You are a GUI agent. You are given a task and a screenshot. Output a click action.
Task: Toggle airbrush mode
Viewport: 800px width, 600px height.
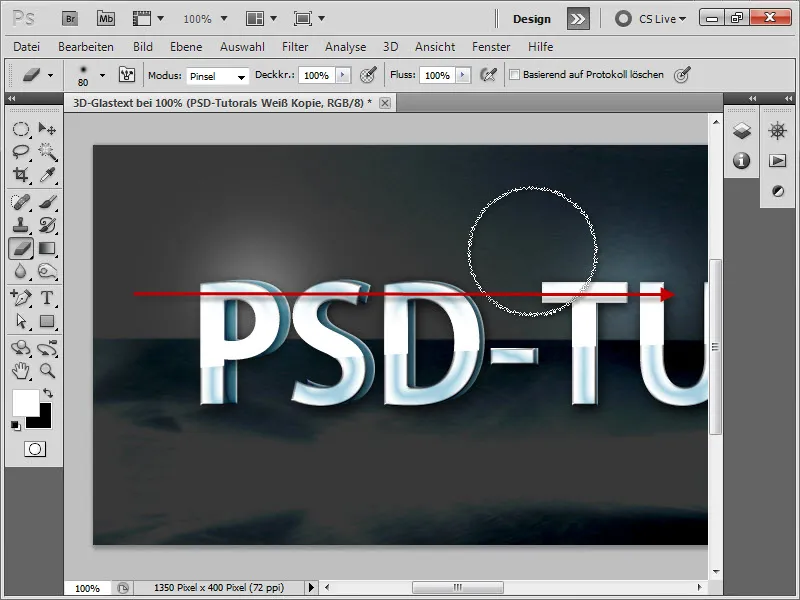click(488, 75)
